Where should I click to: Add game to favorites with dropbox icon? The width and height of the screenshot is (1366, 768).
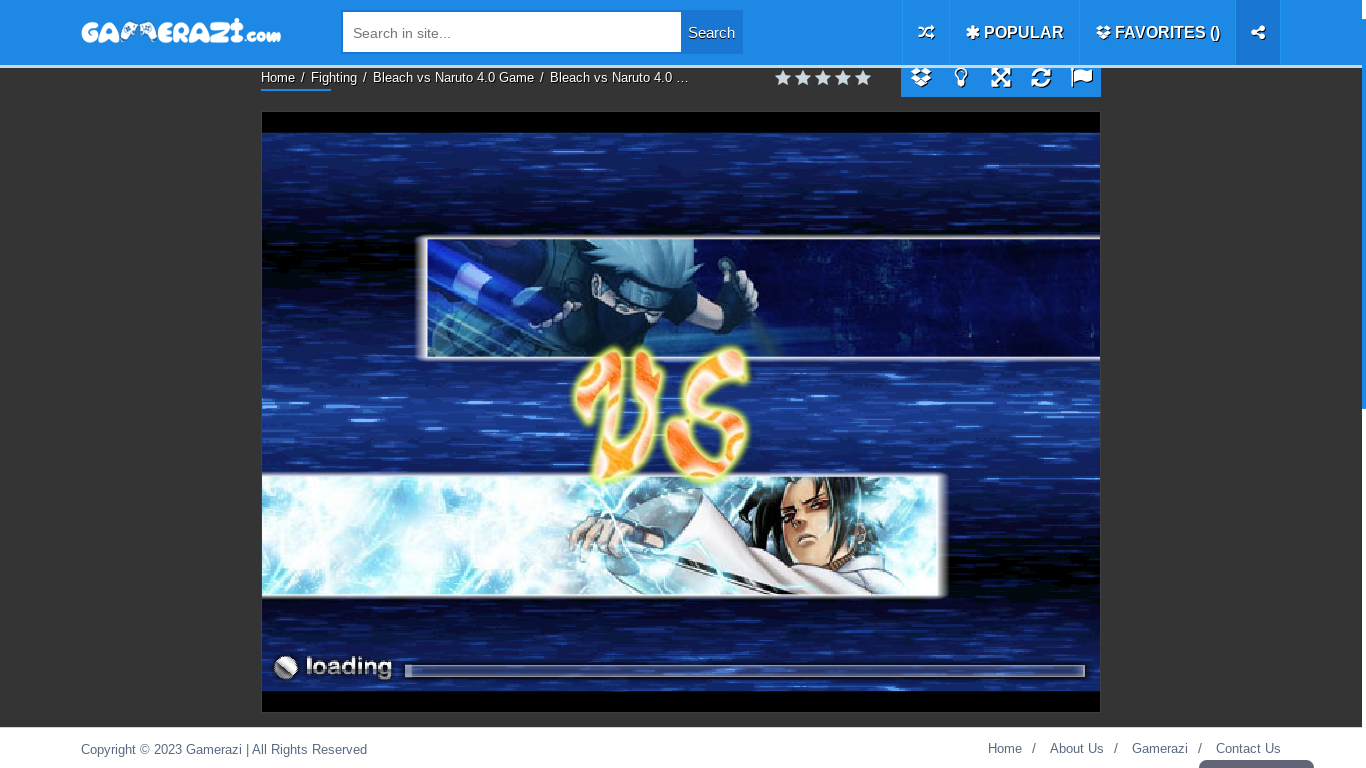921,78
